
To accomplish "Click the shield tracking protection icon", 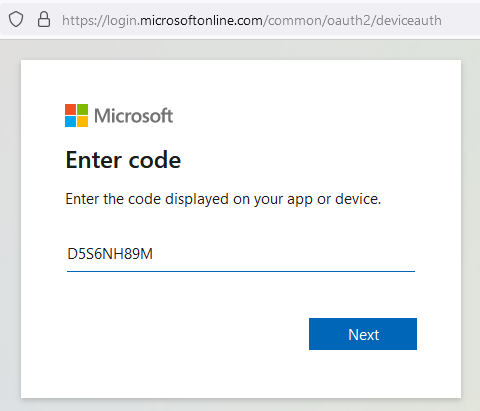I will (x=16, y=19).
